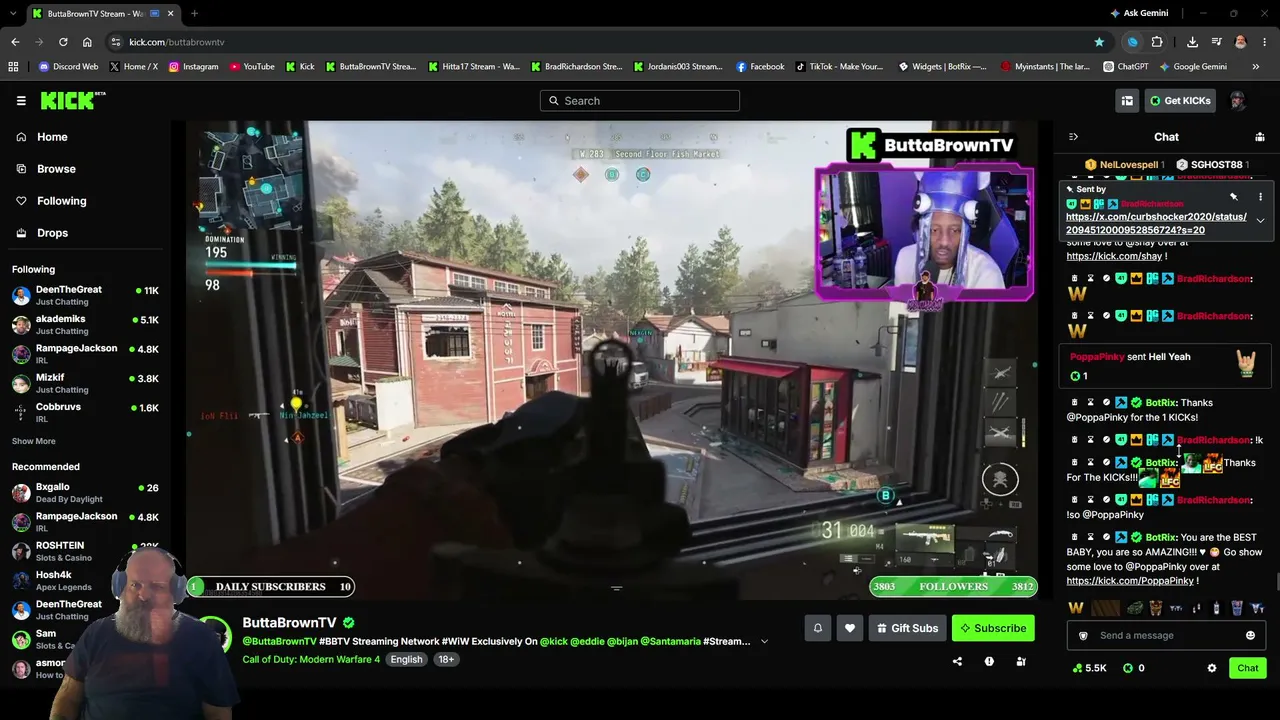Expand the pinned message chevron

point(1260,220)
